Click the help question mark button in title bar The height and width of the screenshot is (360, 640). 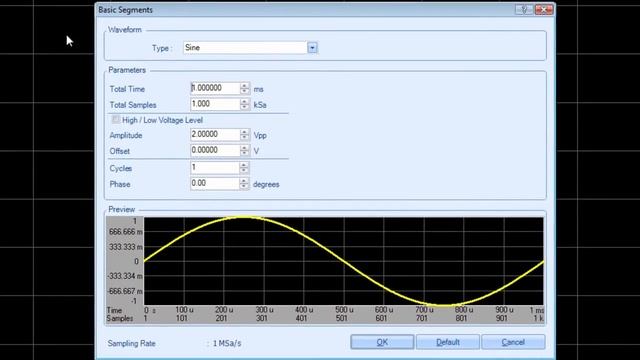(524, 9)
